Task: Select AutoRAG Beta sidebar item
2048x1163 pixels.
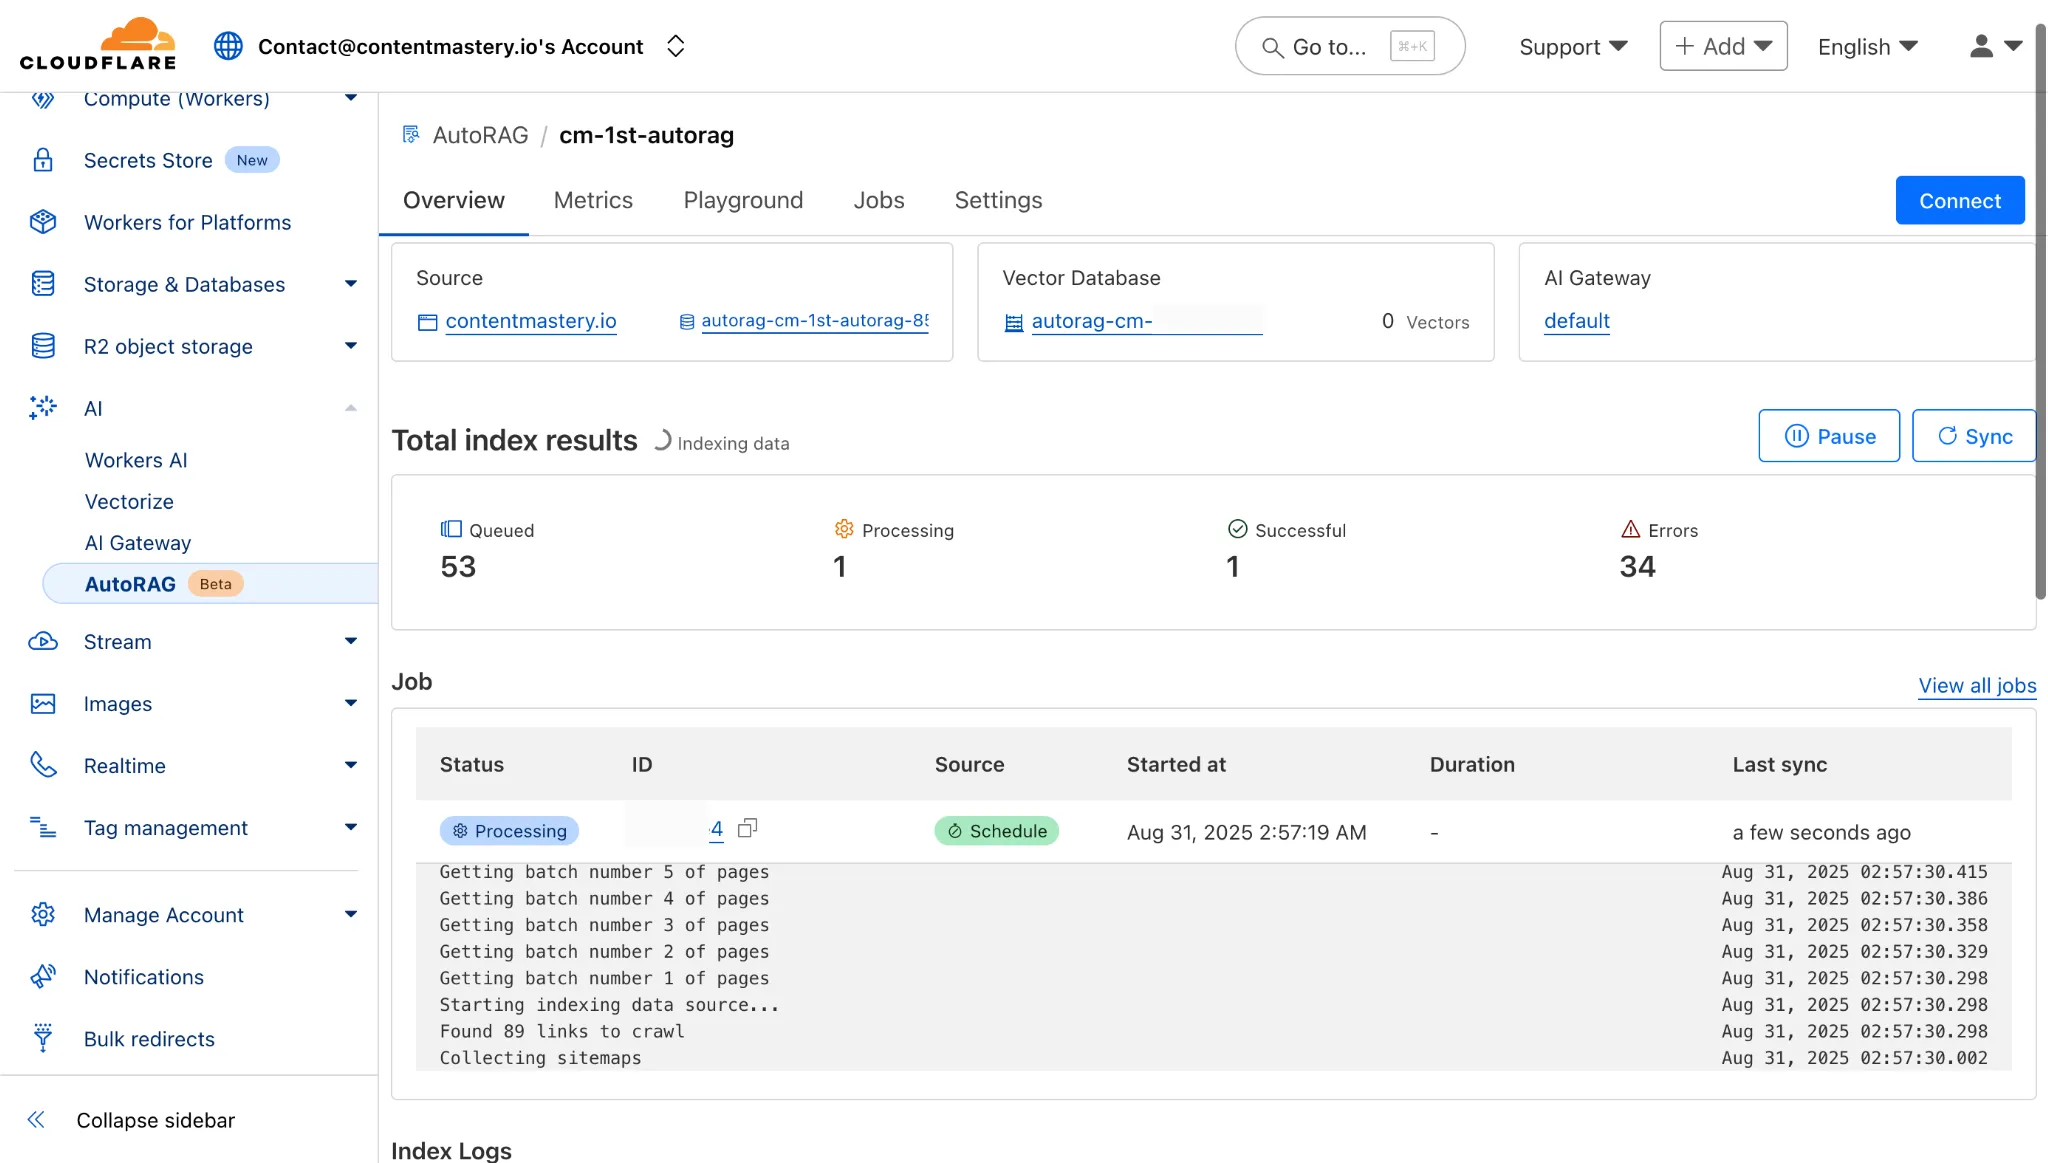Action: point(210,584)
